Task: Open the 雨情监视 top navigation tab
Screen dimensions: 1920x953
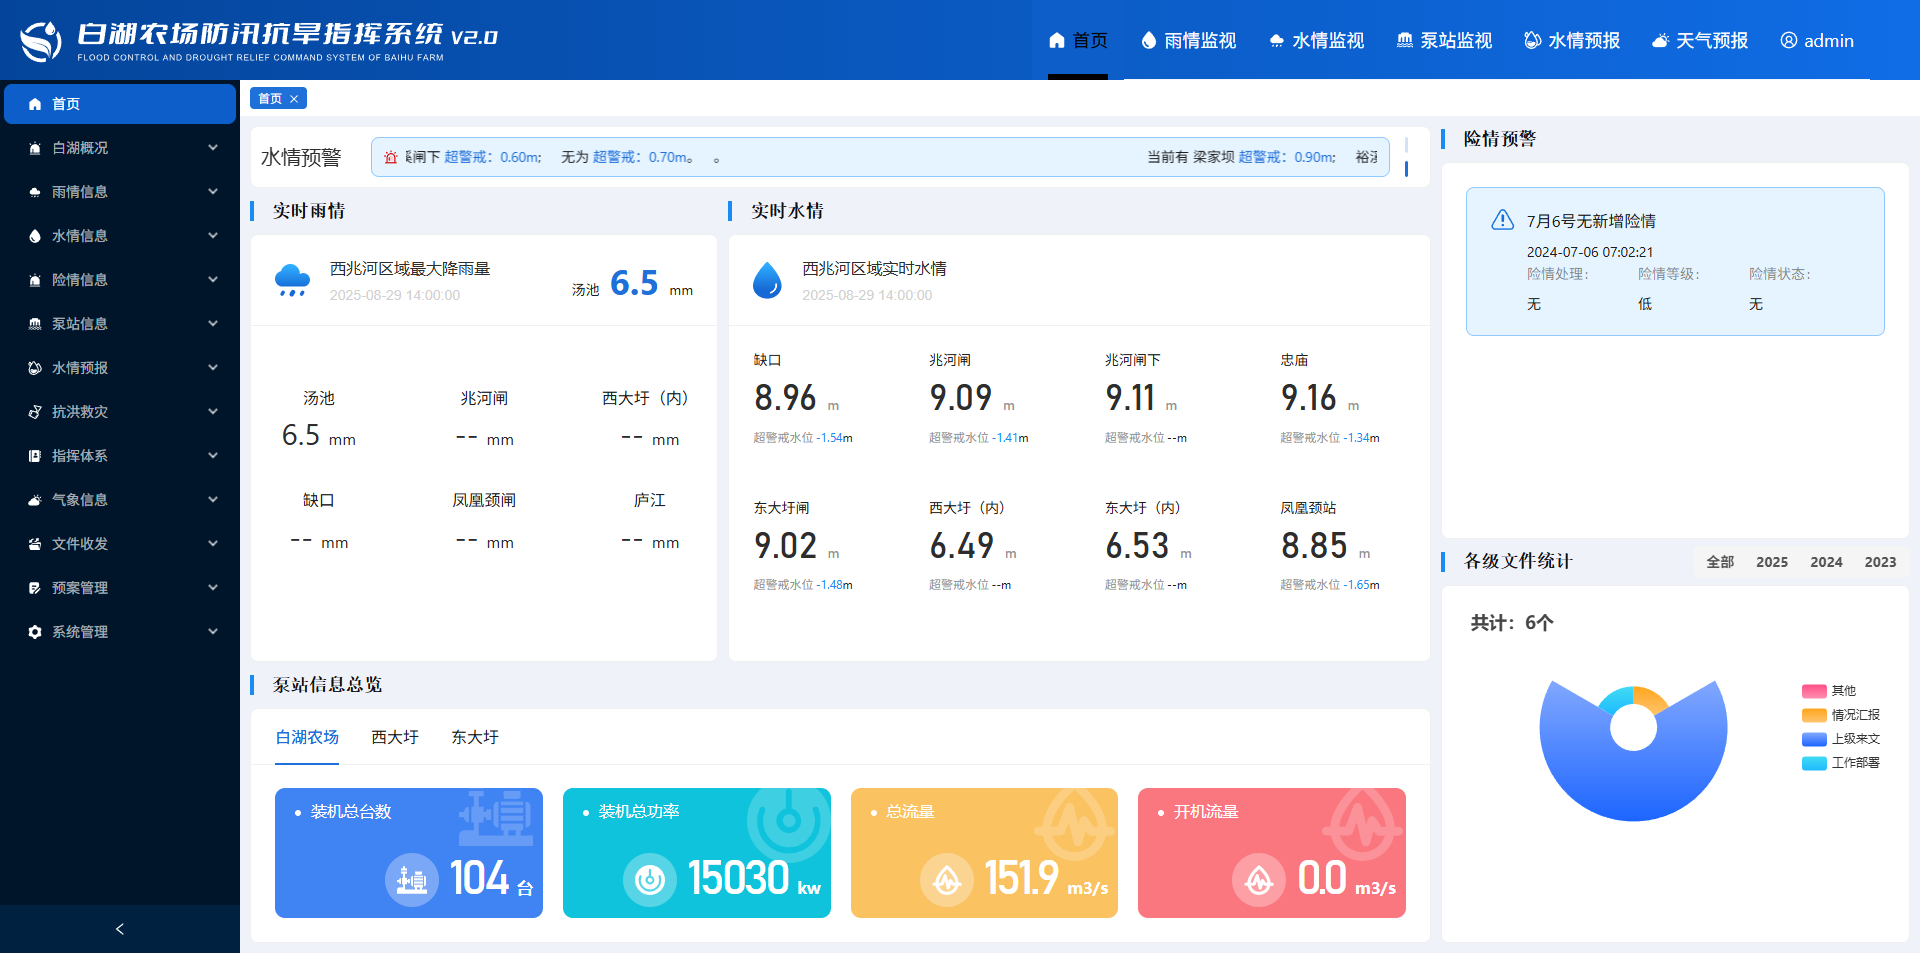Action: click(1188, 41)
